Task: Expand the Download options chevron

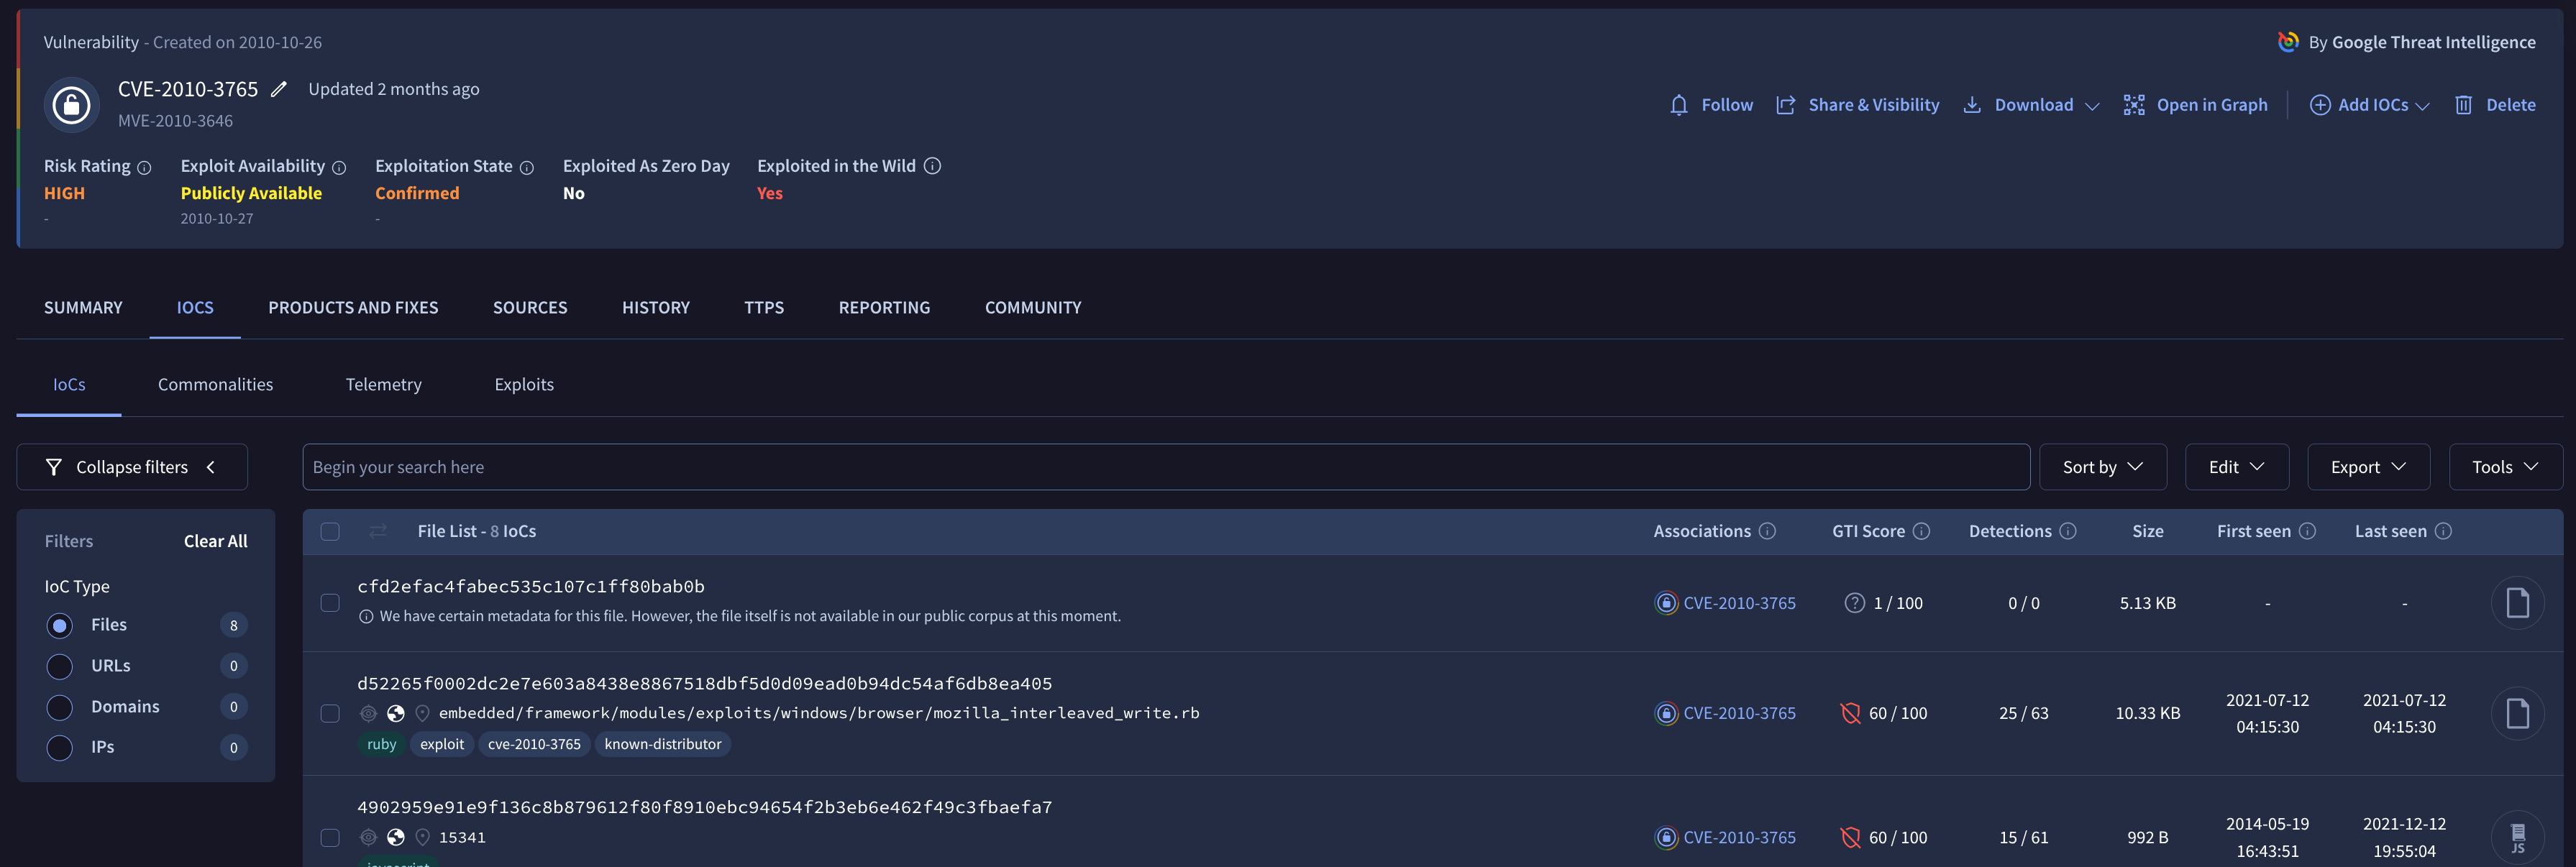Action: [x=2091, y=106]
